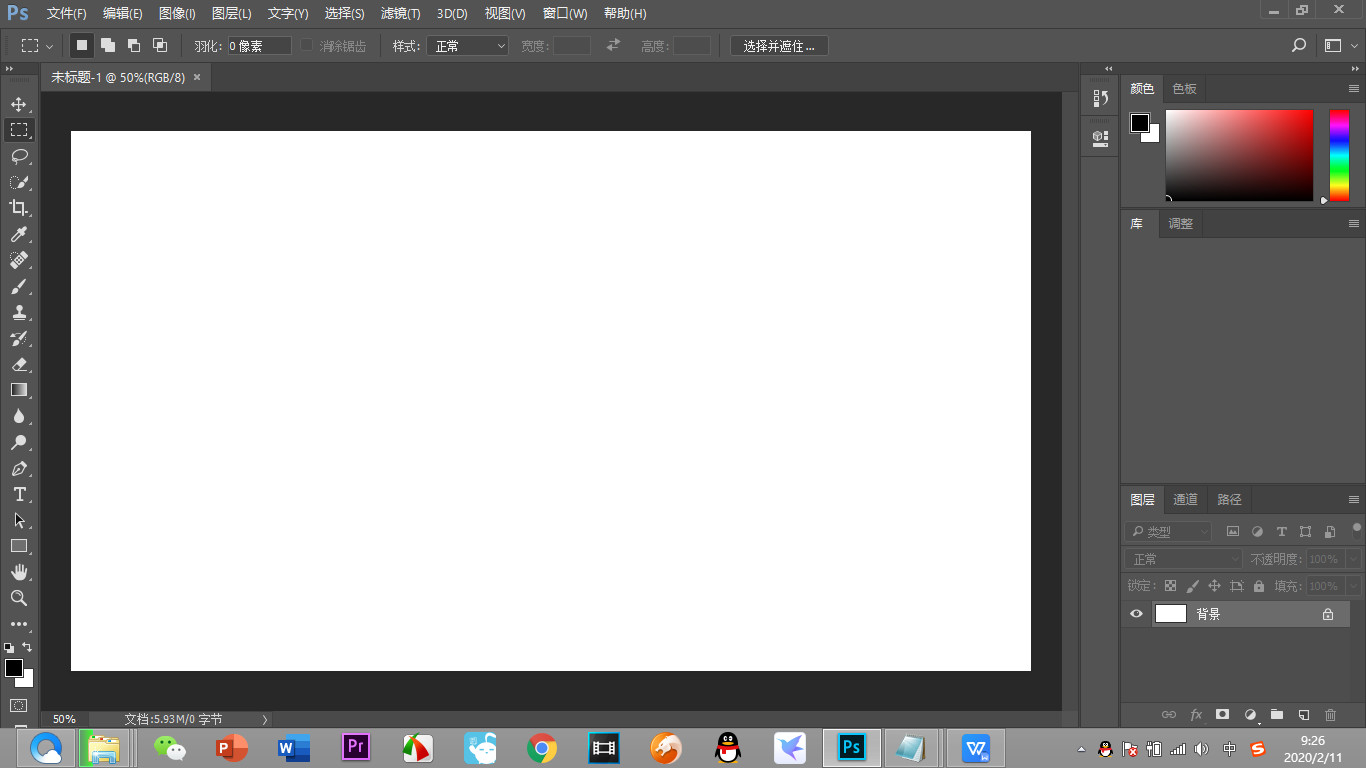Choose 'Add to selection' mode
The height and width of the screenshot is (768, 1366).
[108, 45]
